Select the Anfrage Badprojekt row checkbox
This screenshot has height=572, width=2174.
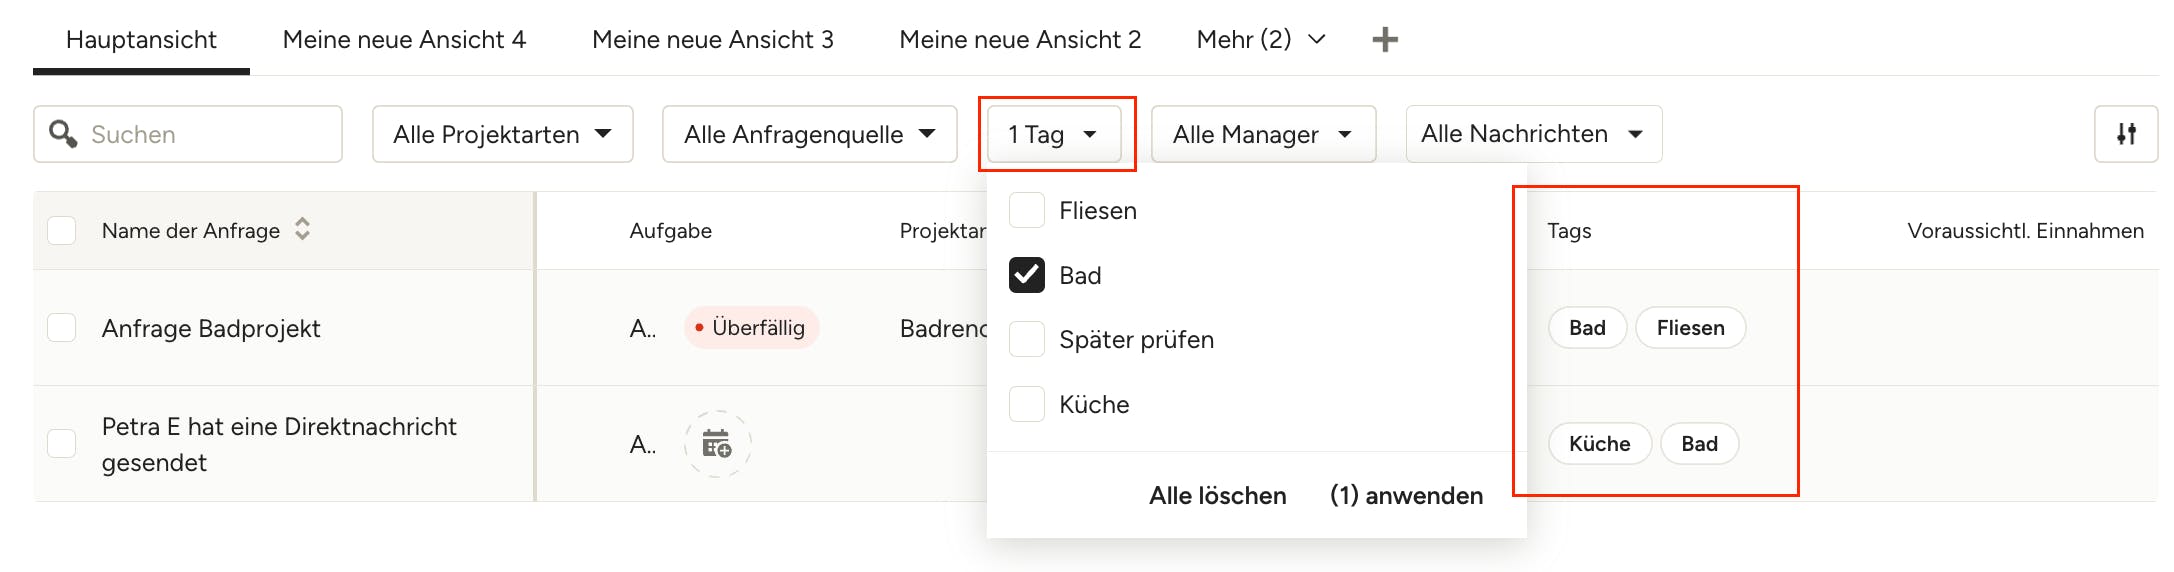click(62, 328)
